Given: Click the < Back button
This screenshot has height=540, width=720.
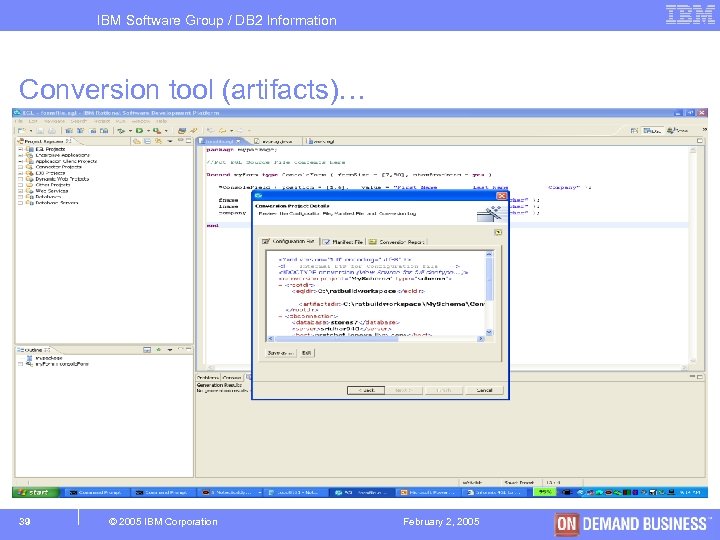Looking at the screenshot, I should [x=366, y=390].
